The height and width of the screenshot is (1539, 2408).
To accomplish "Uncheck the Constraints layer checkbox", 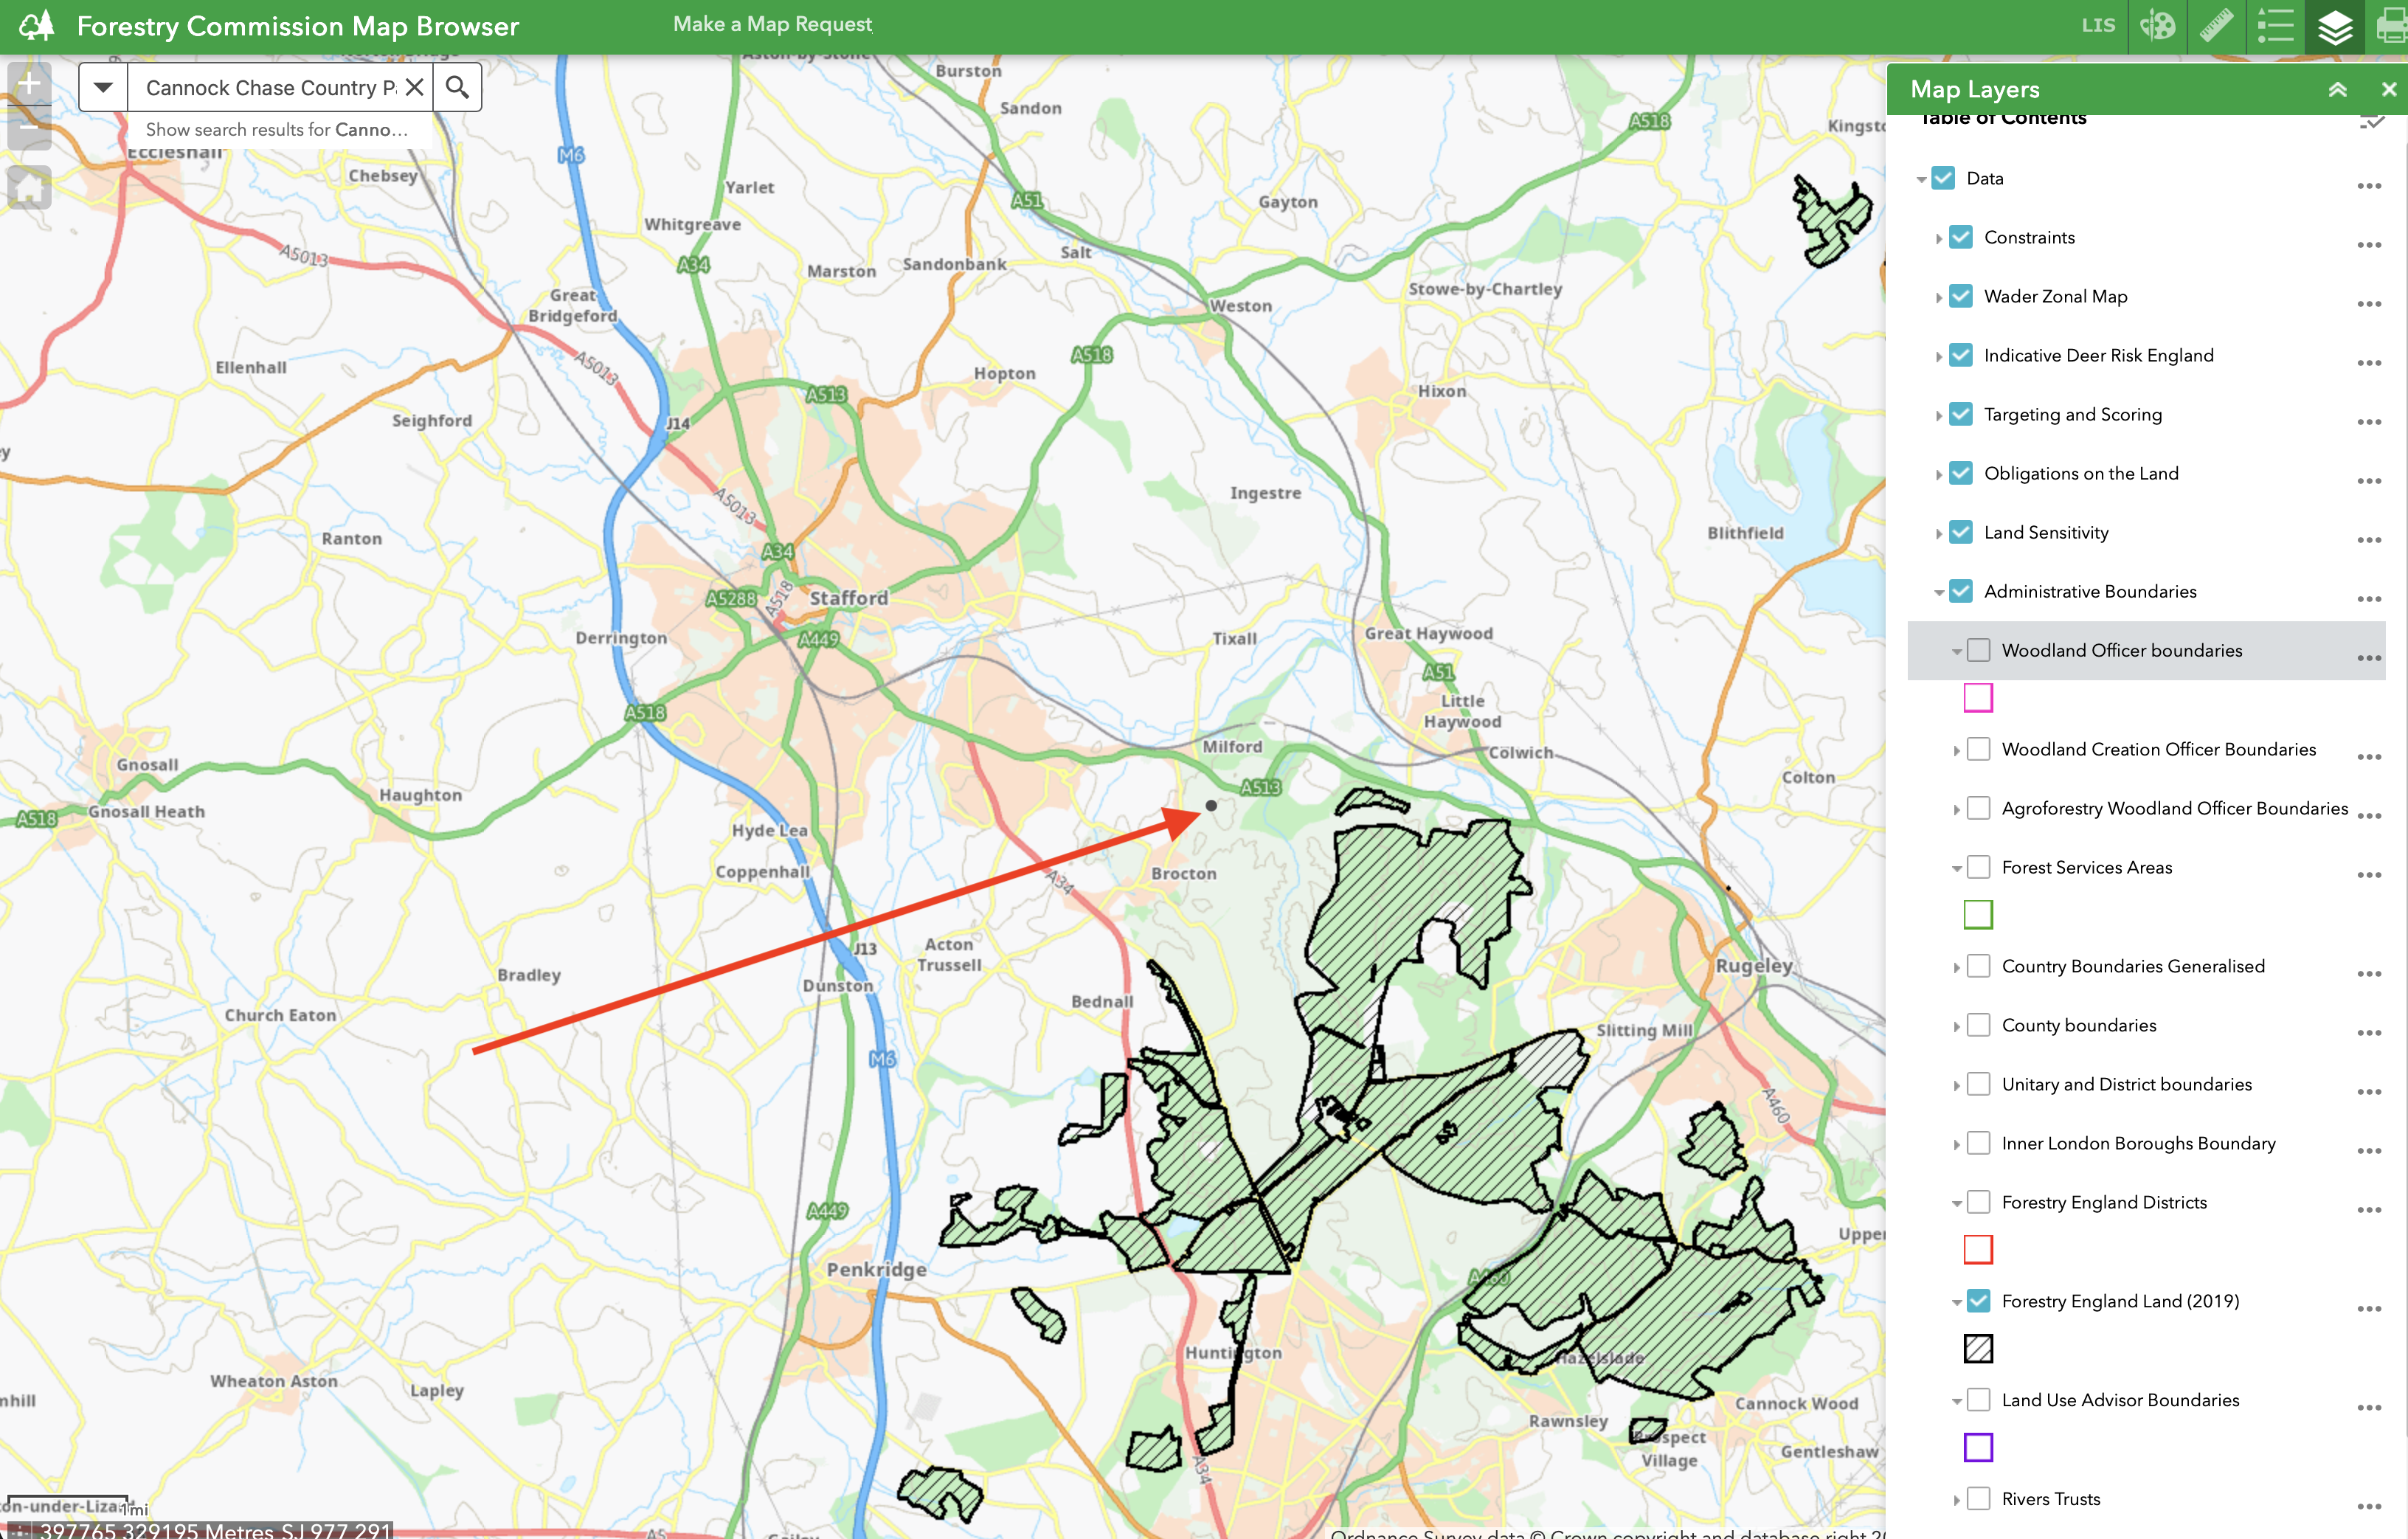I will tap(1961, 237).
